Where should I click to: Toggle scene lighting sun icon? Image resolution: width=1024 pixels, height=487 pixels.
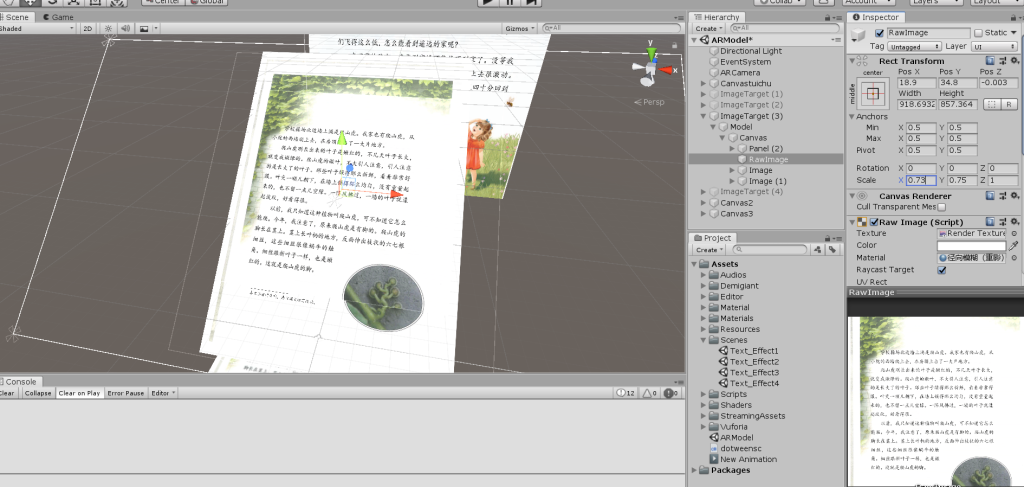click(108, 28)
